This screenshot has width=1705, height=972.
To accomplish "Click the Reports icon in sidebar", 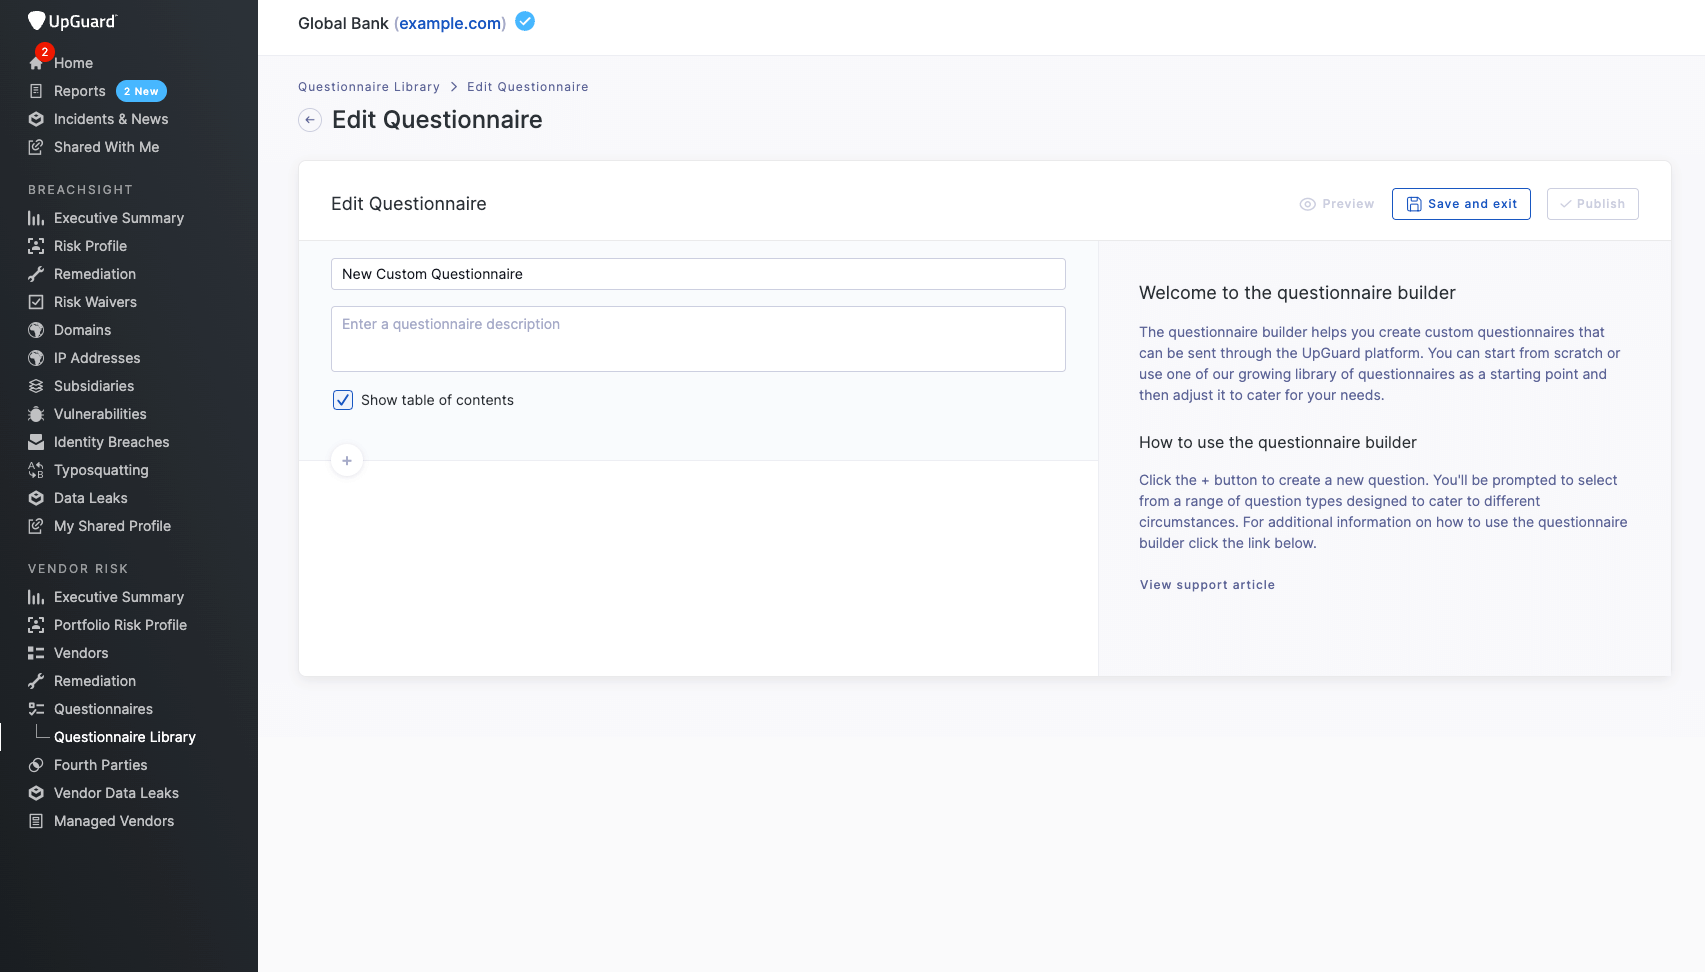I will (x=36, y=91).
